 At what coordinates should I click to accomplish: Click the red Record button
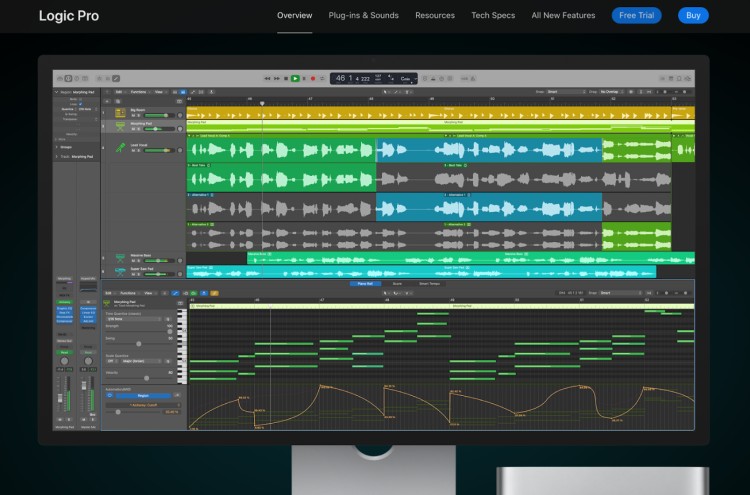tap(313, 78)
